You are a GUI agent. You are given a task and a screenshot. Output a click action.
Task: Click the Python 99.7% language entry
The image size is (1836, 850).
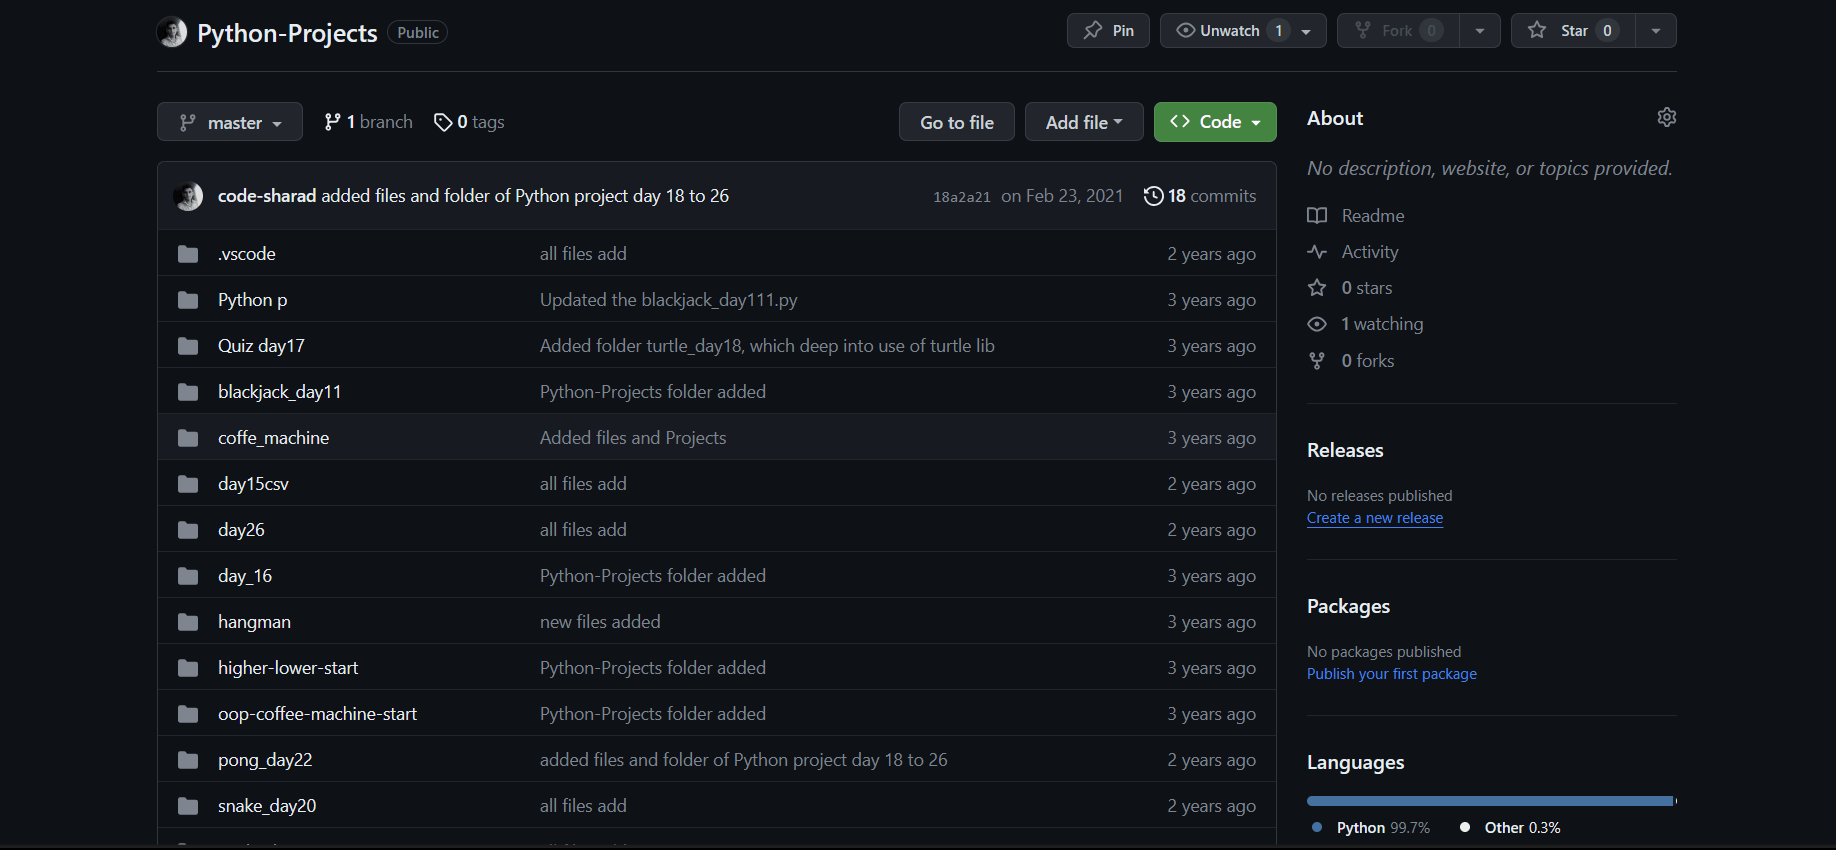tap(1371, 828)
